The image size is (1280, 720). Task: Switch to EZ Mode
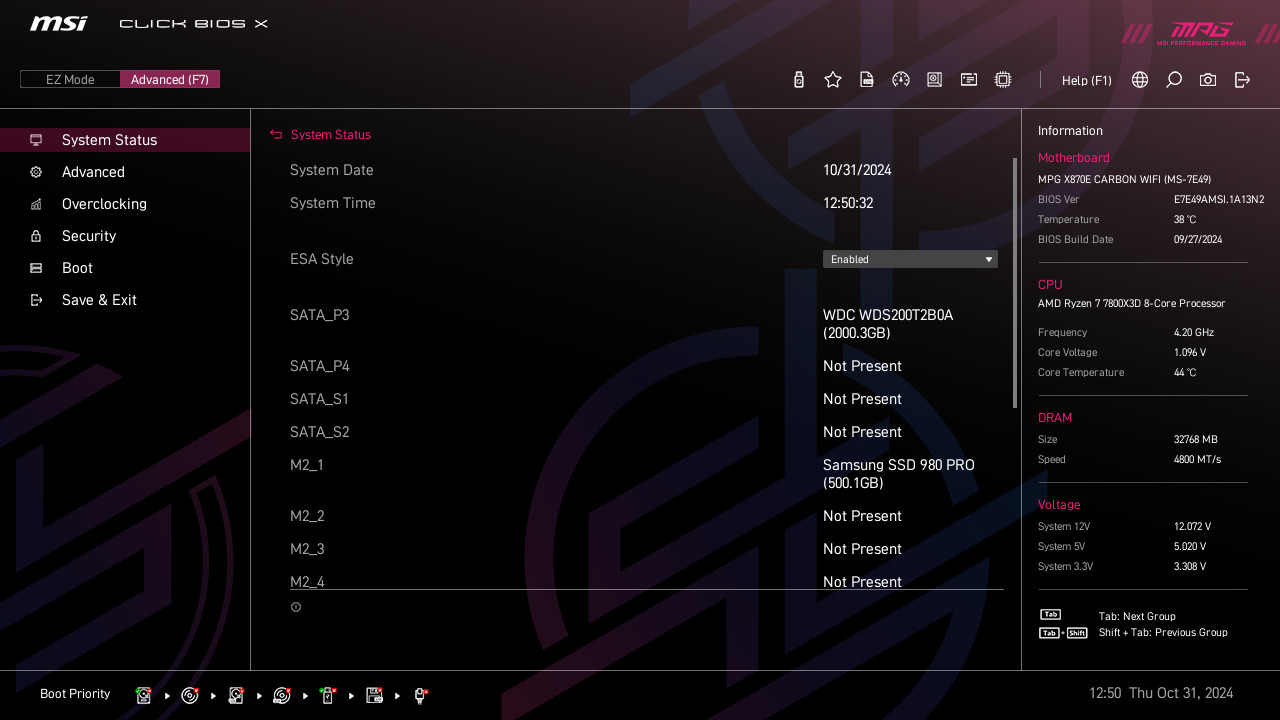[70, 79]
